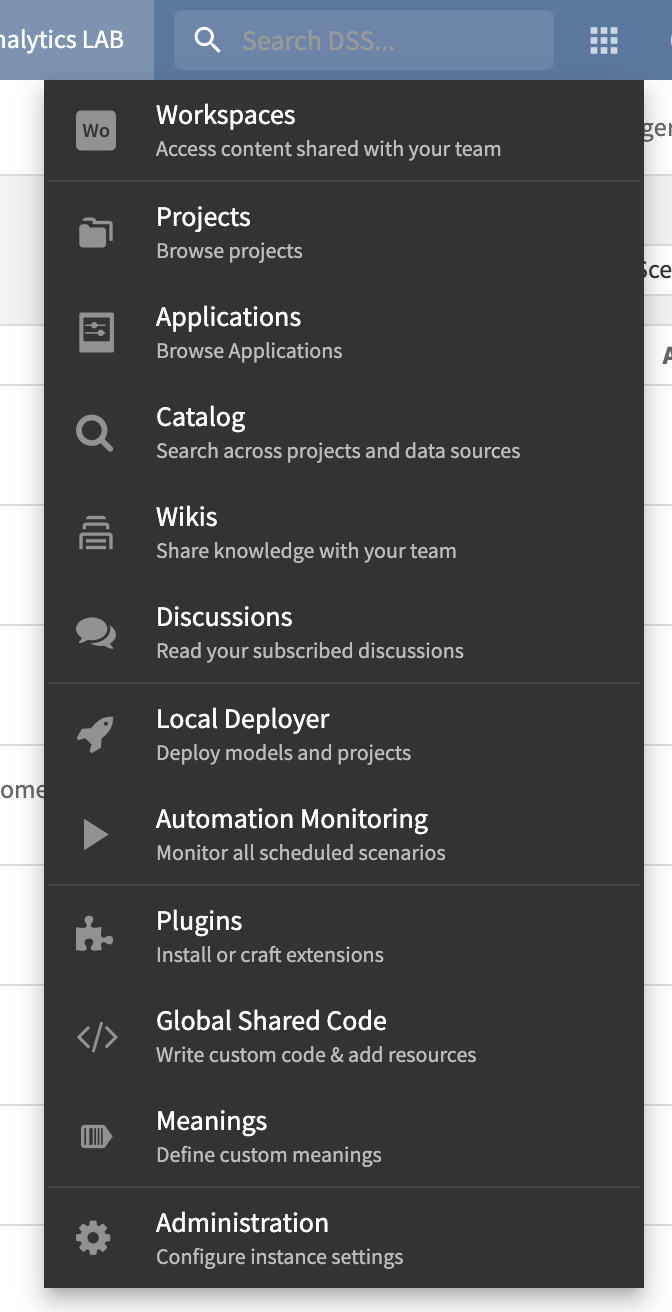Click 'Define custom meanings' subtitle
672x1312 pixels.
click(x=269, y=1155)
